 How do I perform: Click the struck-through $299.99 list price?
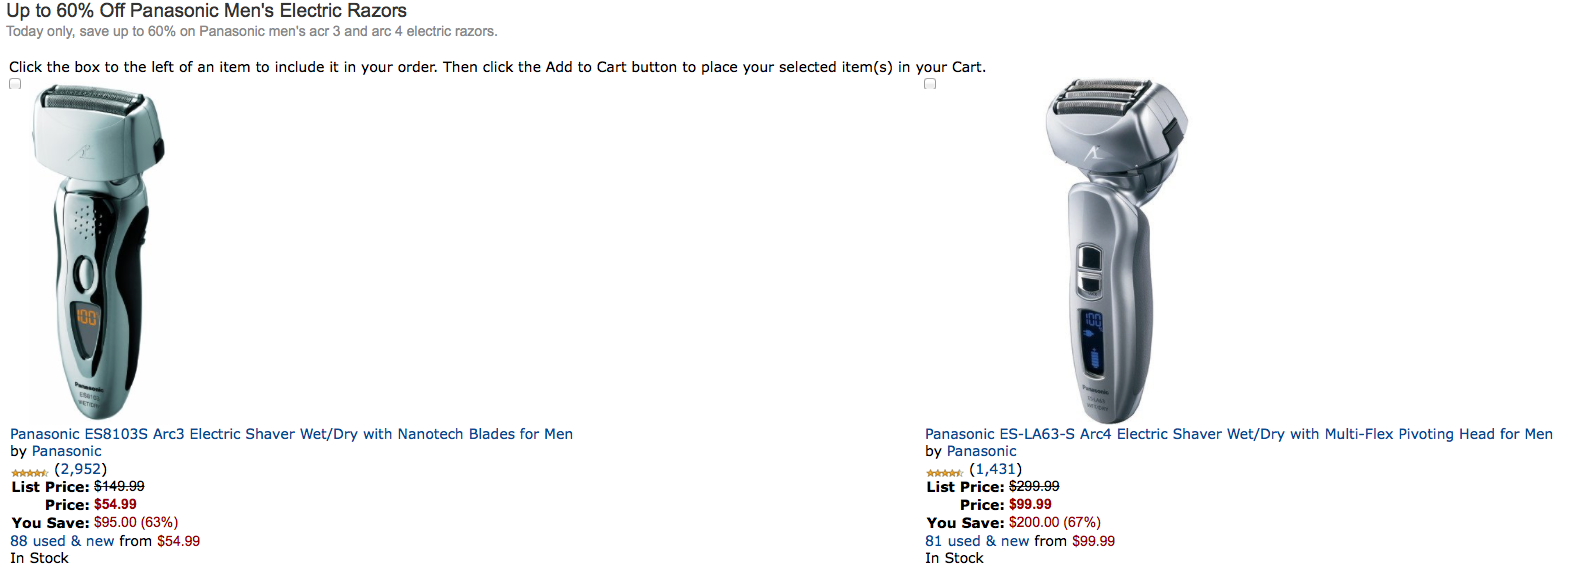click(1034, 487)
